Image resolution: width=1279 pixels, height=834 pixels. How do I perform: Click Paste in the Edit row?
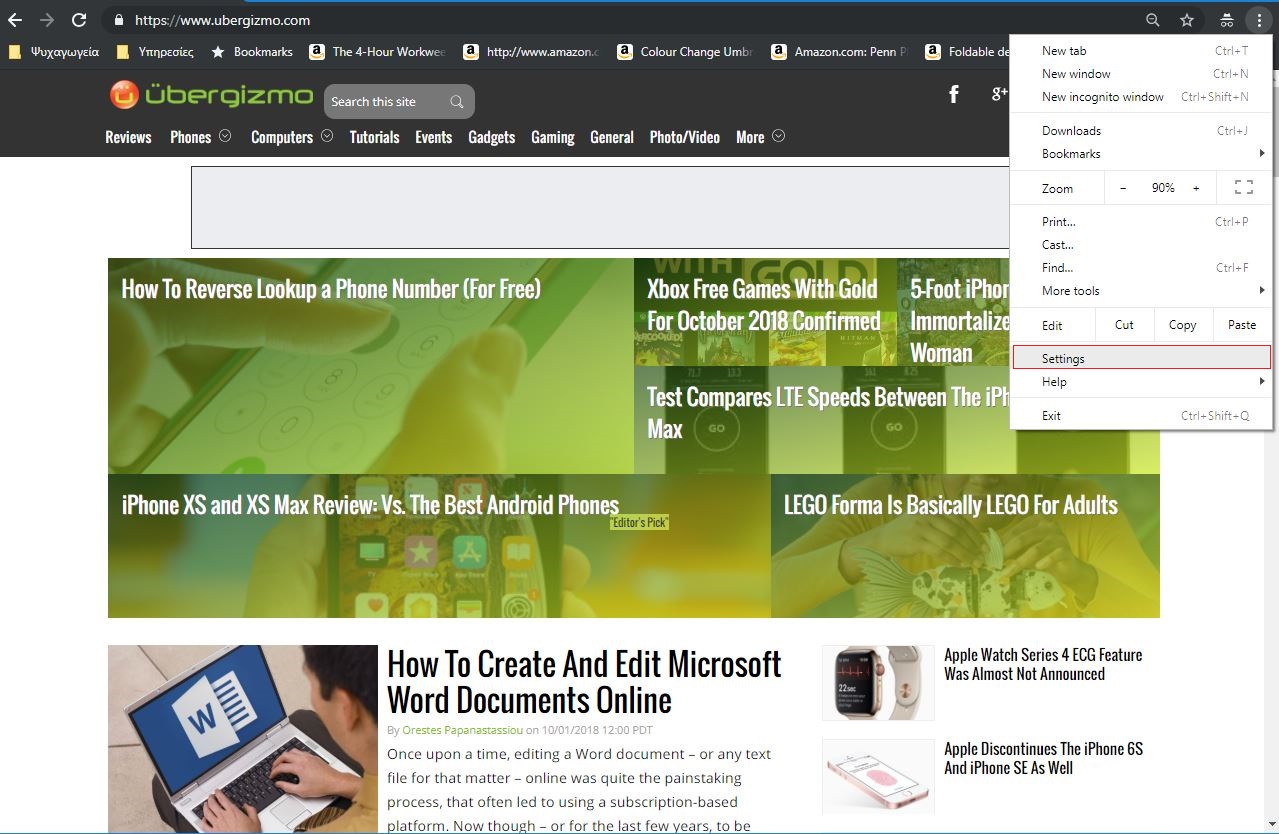(1242, 325)
